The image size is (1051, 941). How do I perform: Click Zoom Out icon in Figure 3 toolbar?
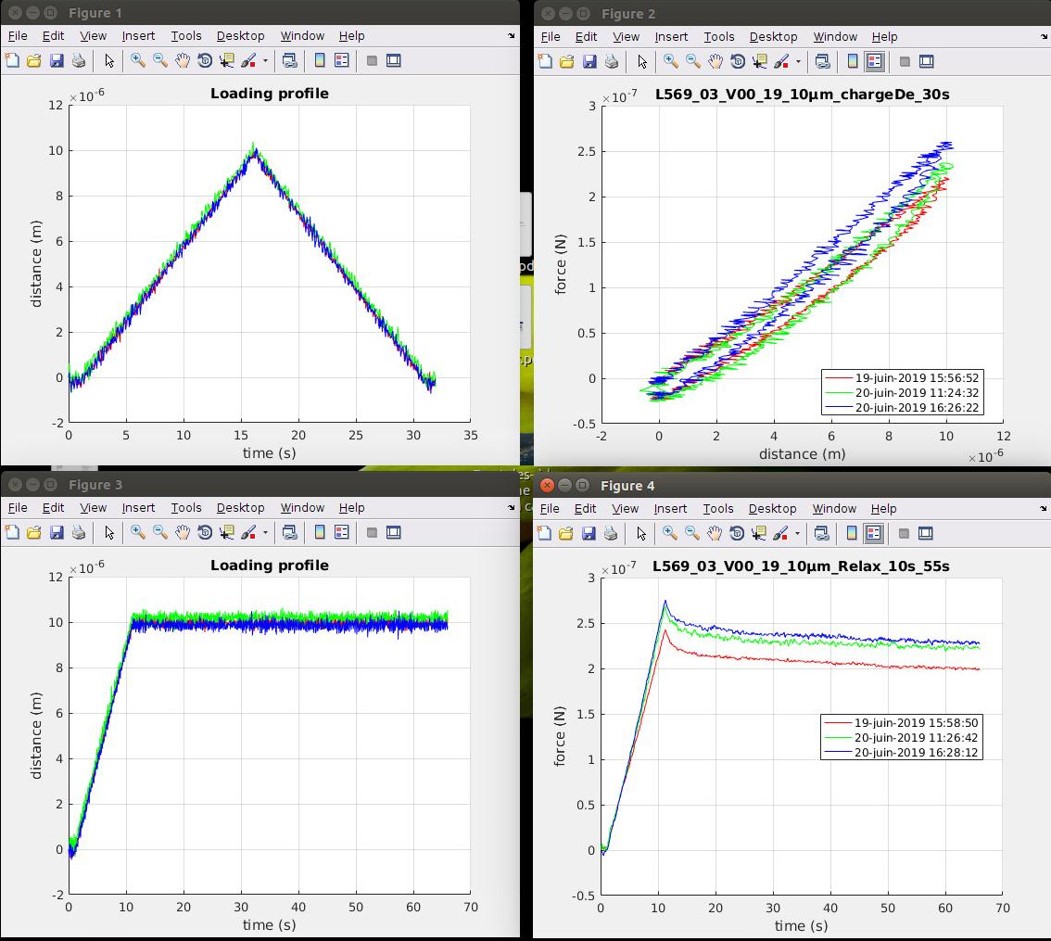click(x=160, y=533)
